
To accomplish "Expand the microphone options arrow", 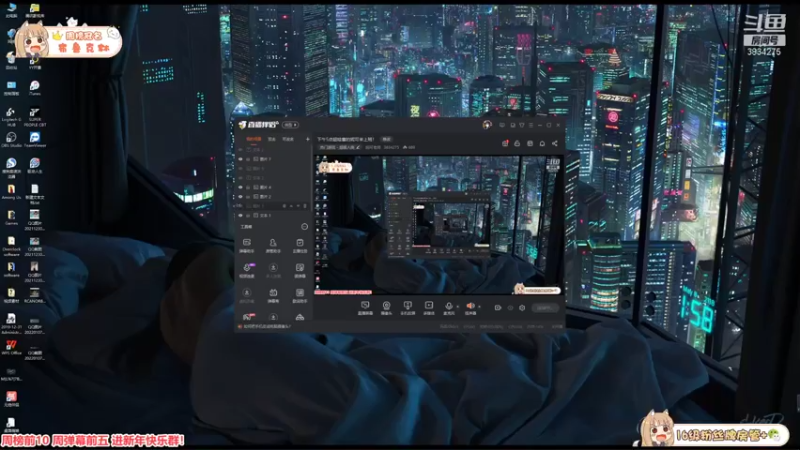I will 457,307.
